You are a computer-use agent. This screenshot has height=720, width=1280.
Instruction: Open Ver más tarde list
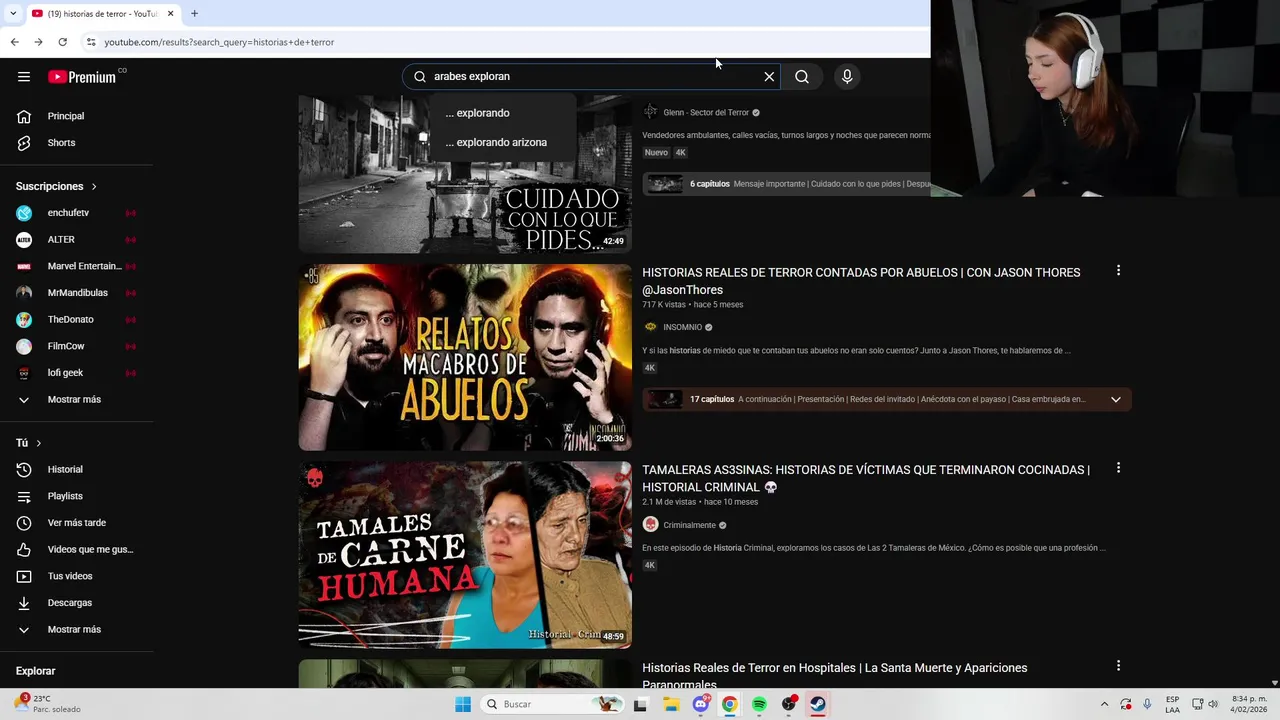click(77, 523)
